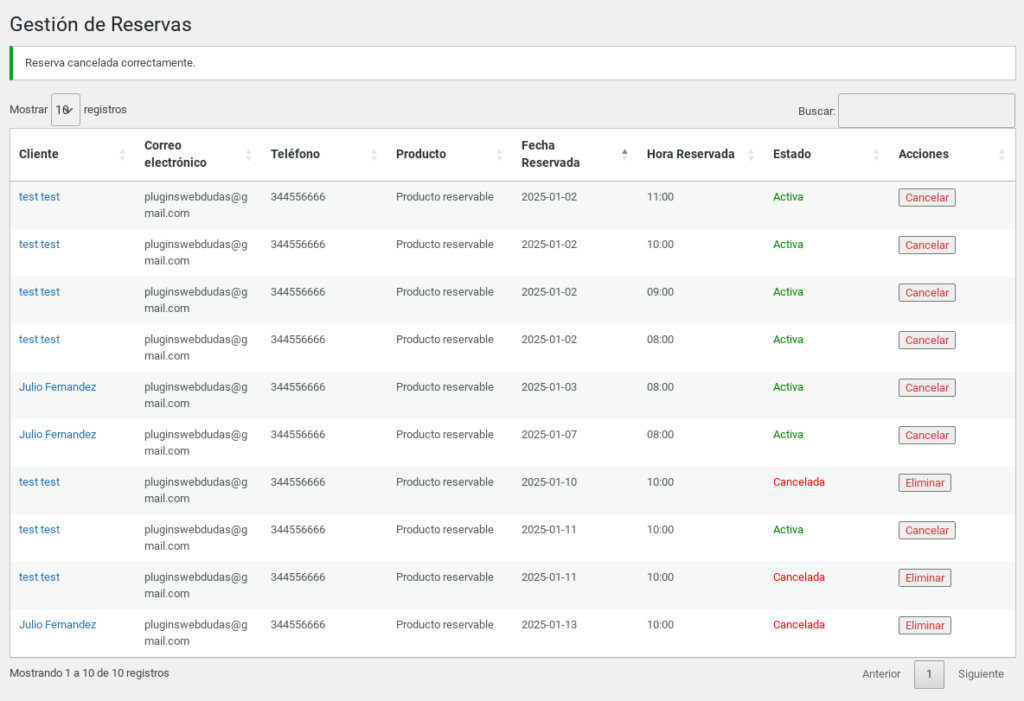The width and height of the screenshot is (1024, 701).
Task: Open Julio Fernandez client link for 2025-01-07
Action: [x=57, y=434]
